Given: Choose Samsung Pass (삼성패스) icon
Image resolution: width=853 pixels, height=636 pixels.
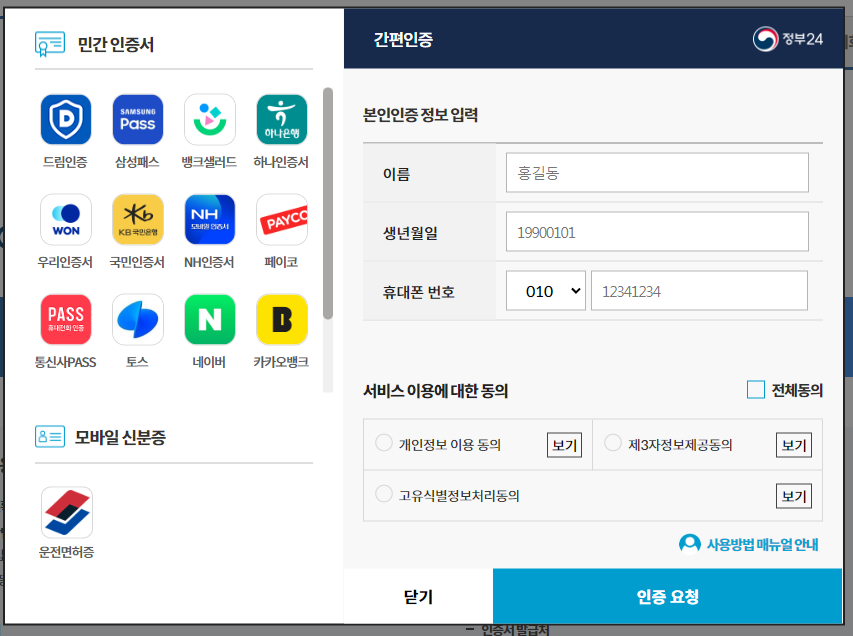Looking at the screenshot, I should (x=138, y=119).
